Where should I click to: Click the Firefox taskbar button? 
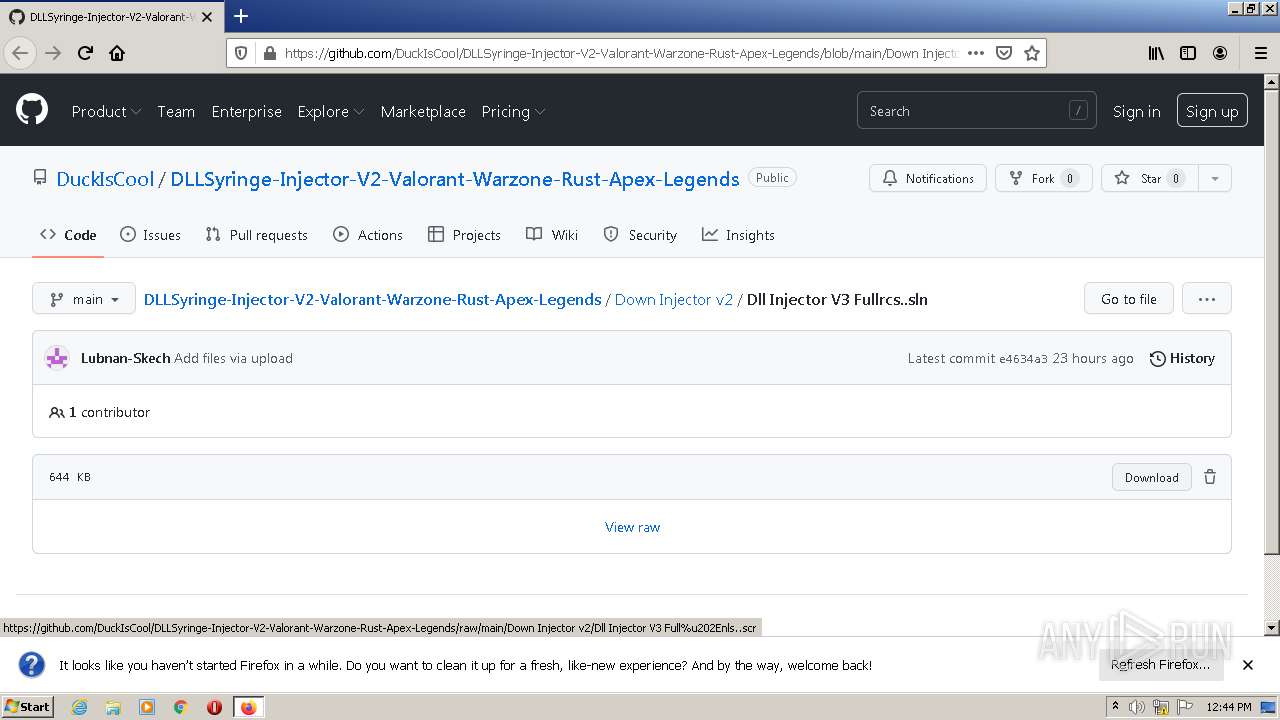pyautogui.click(x=248, y=707)
